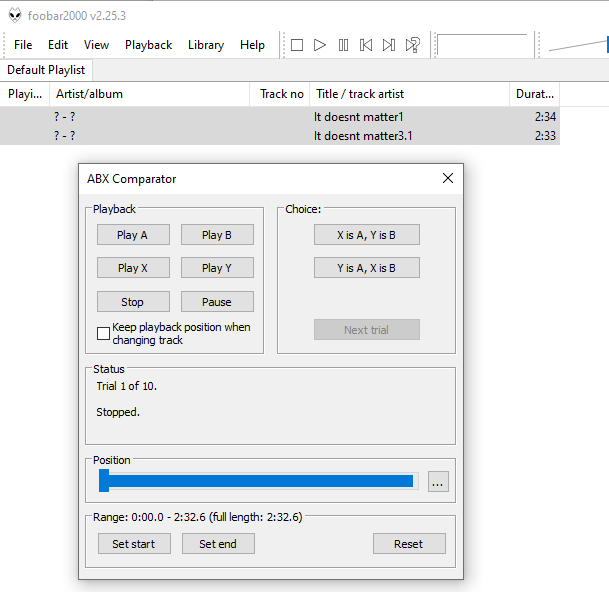Select the track "It doesnt matter3.1"
The height and width of the screenshot is (592, 609).
pos(280,136)
